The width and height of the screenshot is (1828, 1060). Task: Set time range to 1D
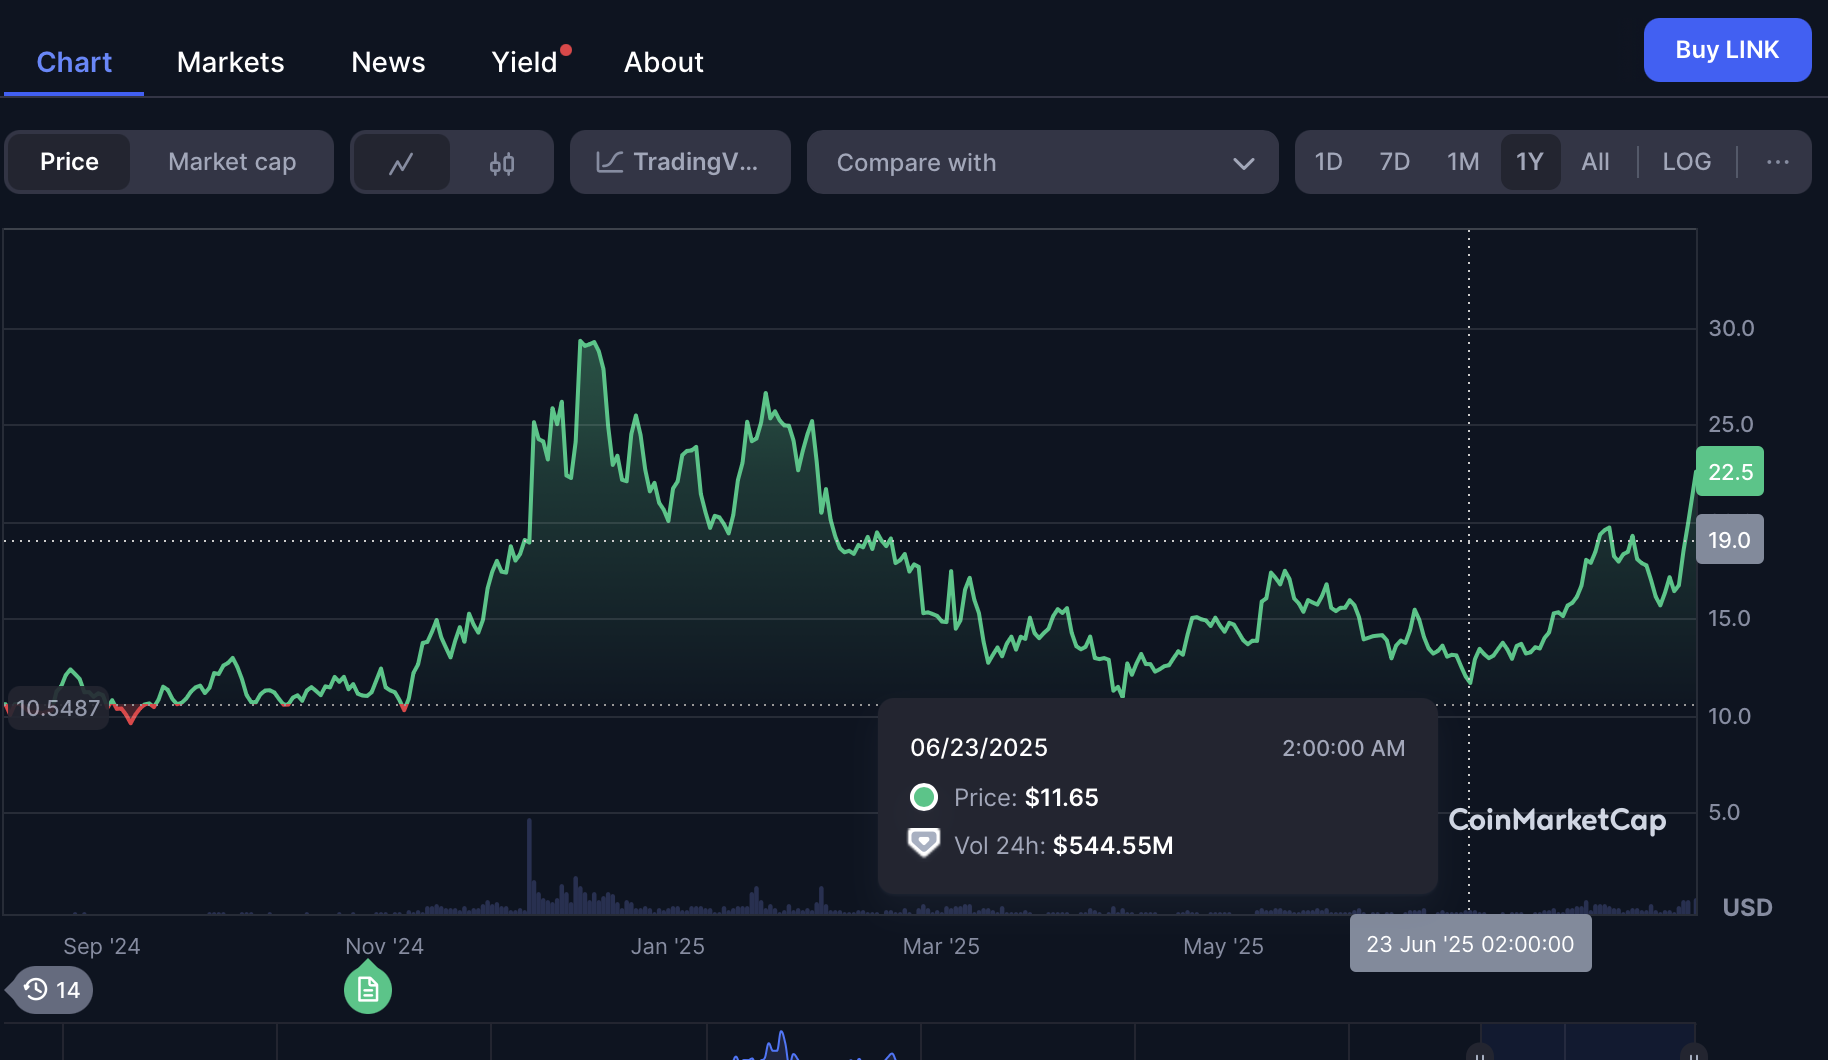[1328, 162]
